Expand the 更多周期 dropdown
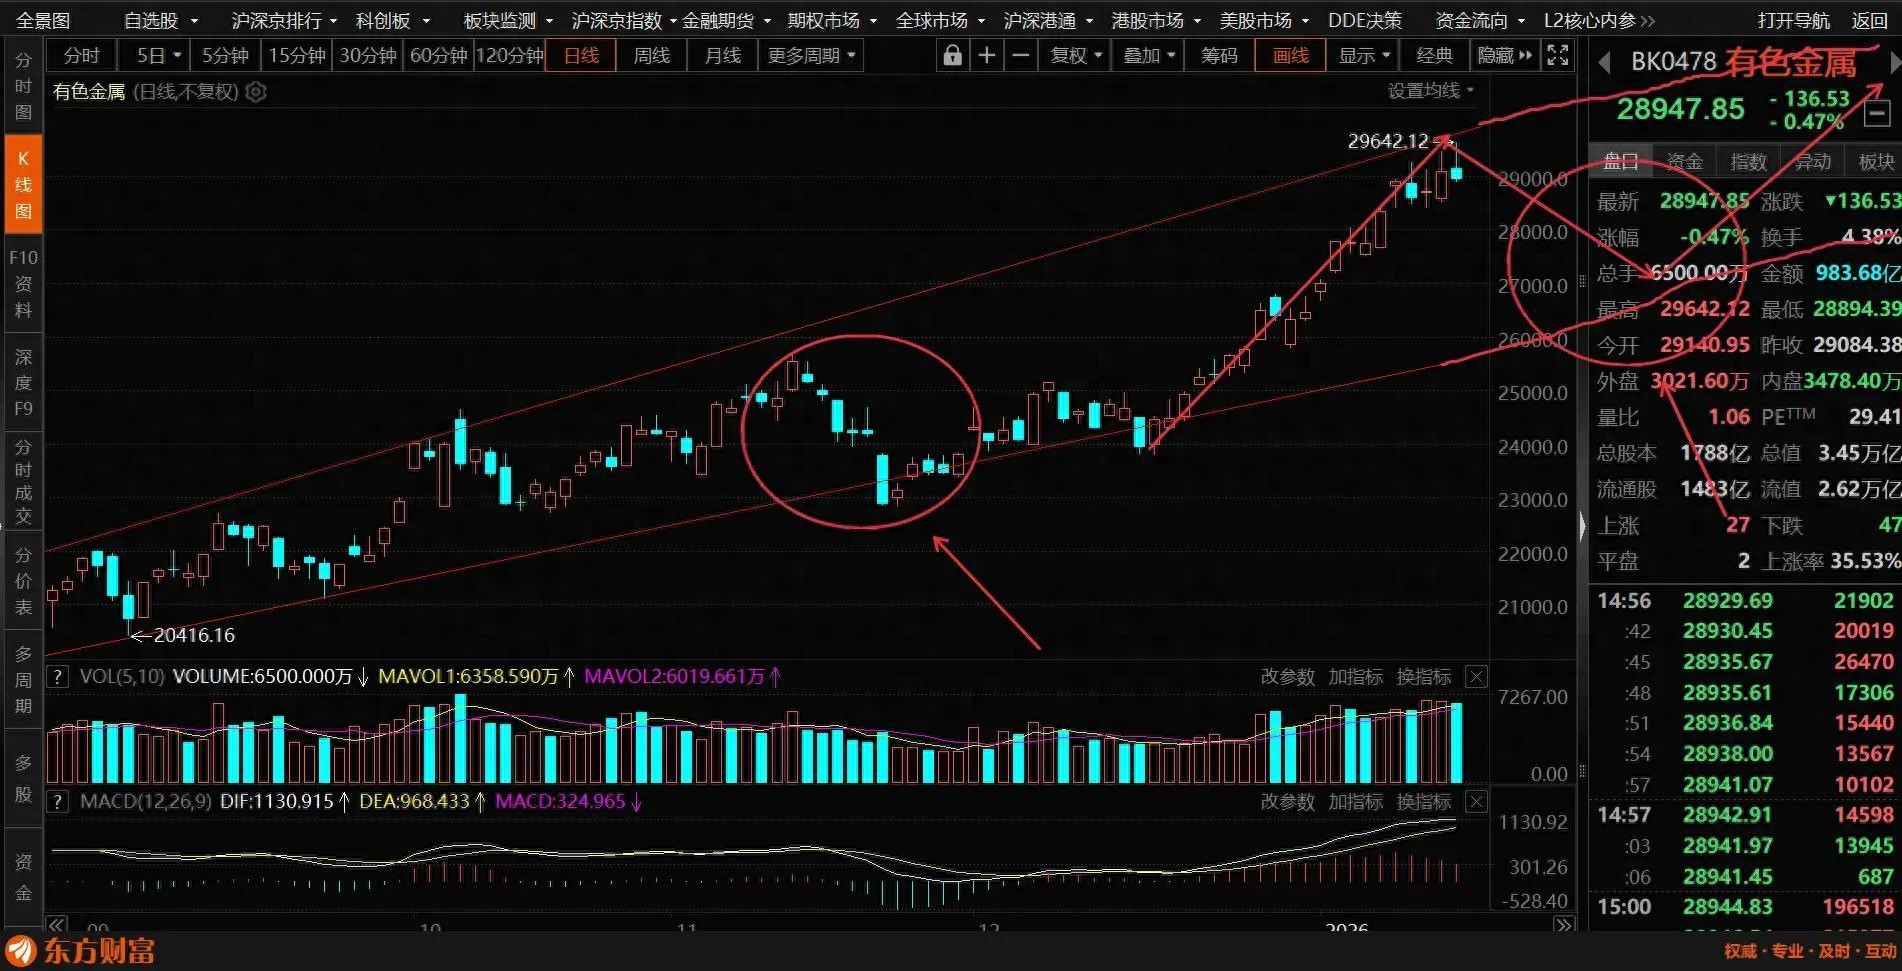1902x971 pixels. point(811,55)
